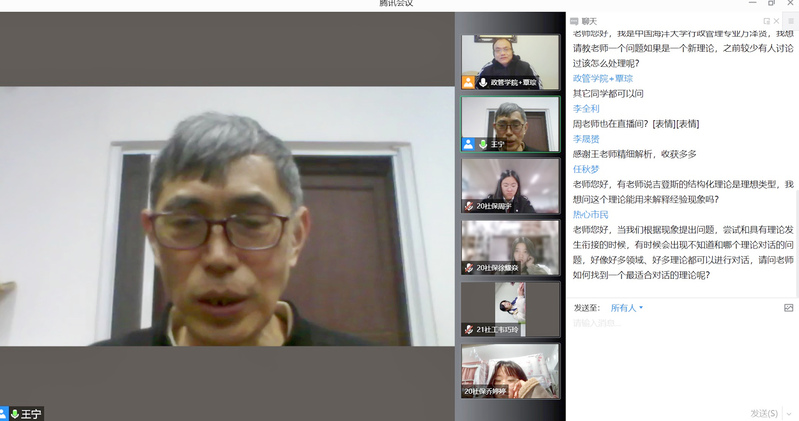This screenshot has height=421, width=799.
Task: Expand the 发送(S) send options arrow
Action: click(x=787, y=412)
